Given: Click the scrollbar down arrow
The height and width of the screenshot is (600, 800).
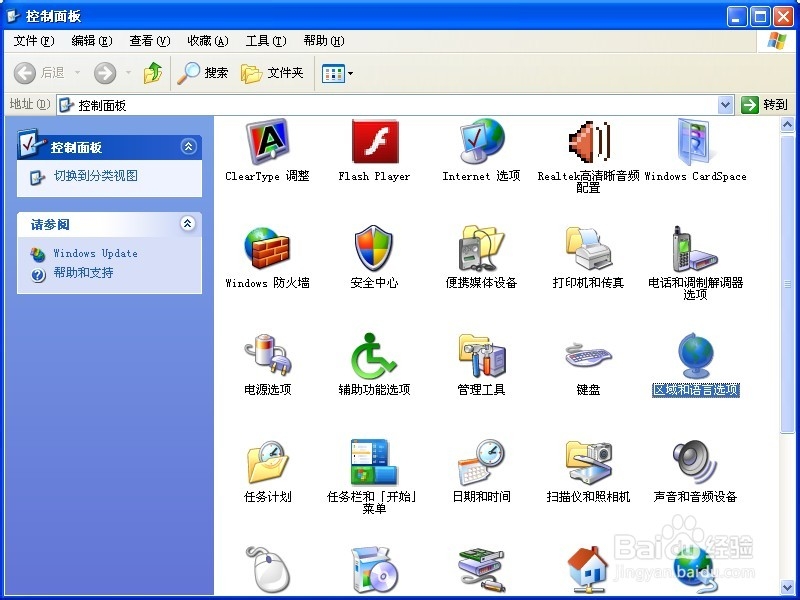Looking at the screenshot, I should tap(787, 587).
